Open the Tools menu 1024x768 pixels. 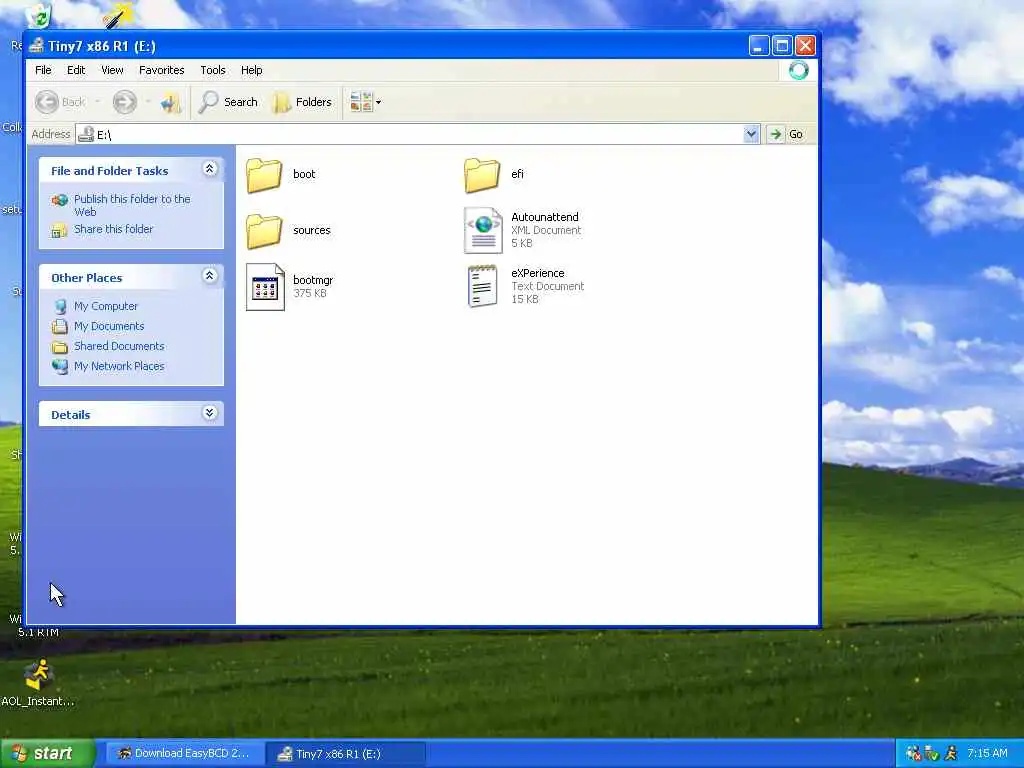[x=213, y=70]
